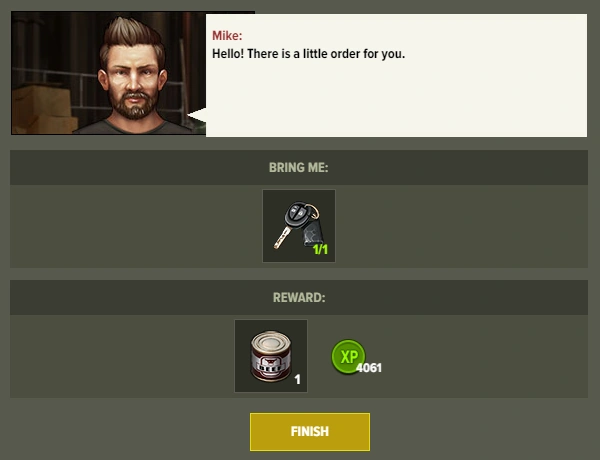Click the speech bubble pointer arrow

click(196, 115)
